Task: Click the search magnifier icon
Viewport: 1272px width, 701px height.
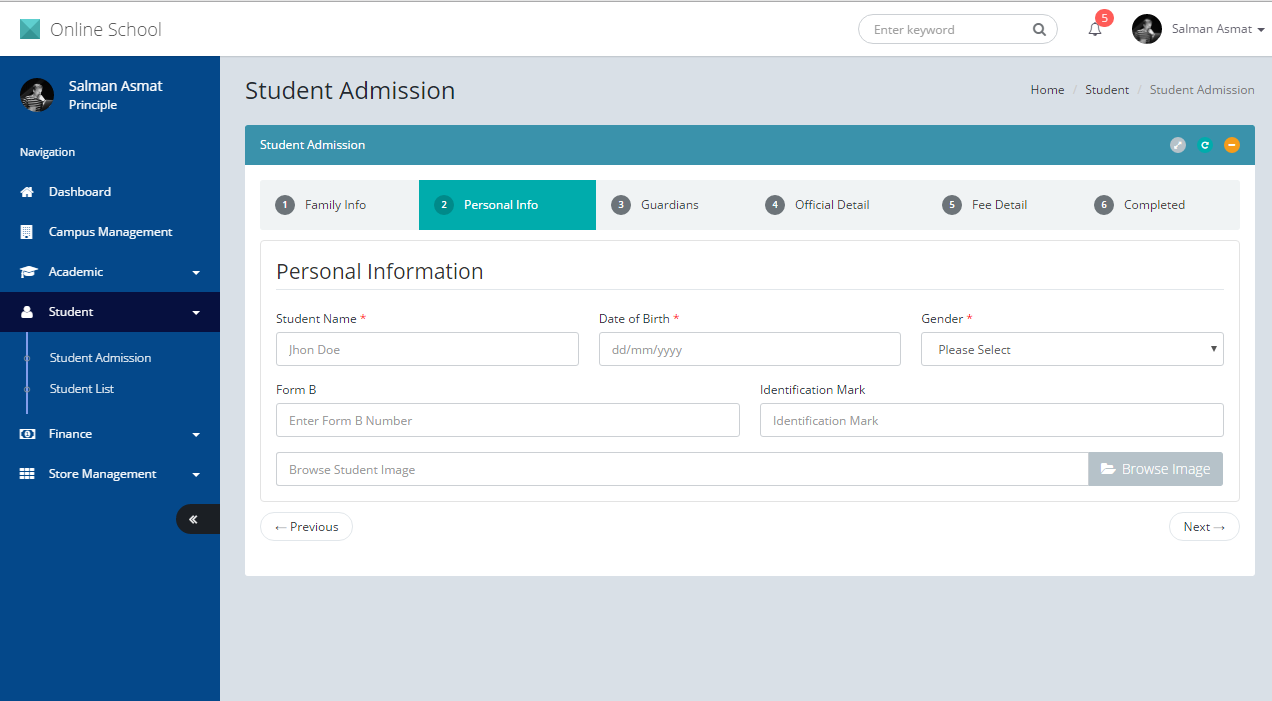Action: click(x=1039, y=30)
